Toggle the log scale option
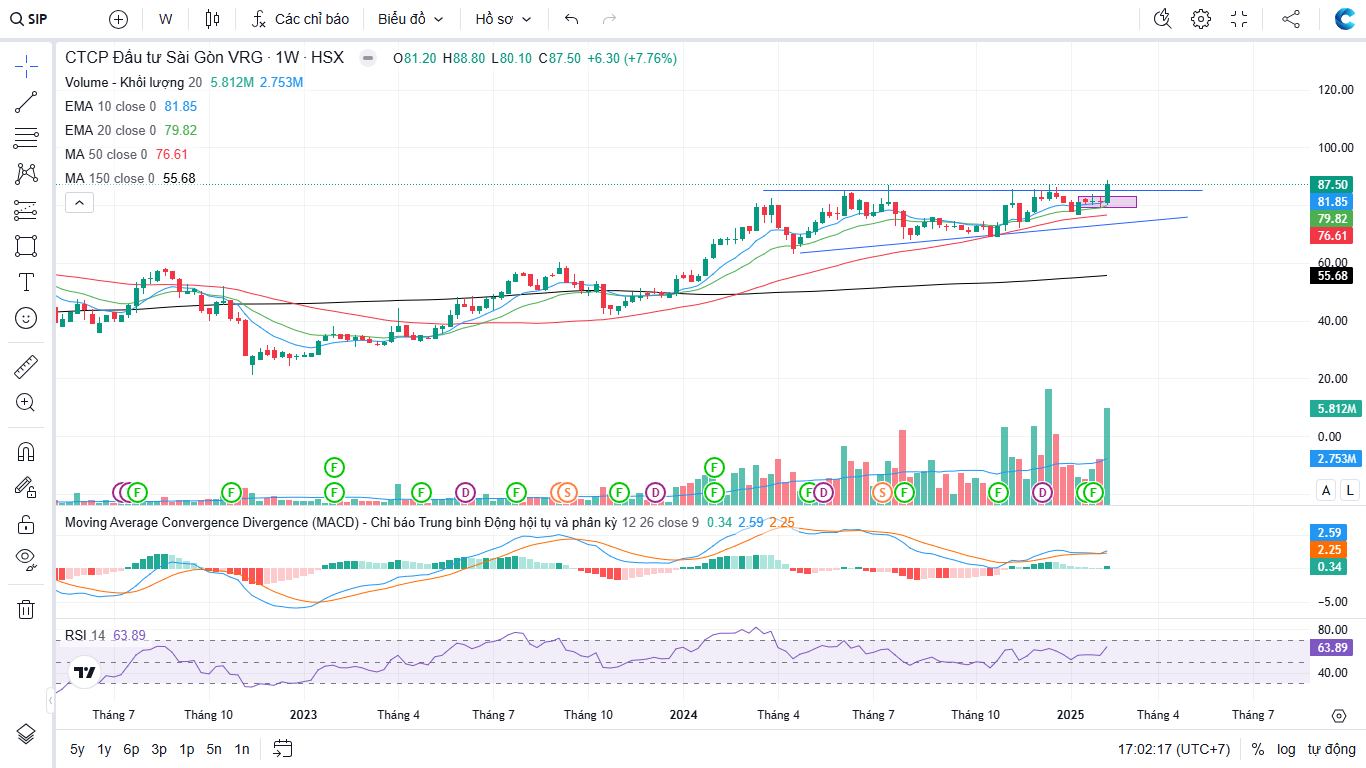The height and width of the screenshot is (768, 1366). [x=1286, y=749]
